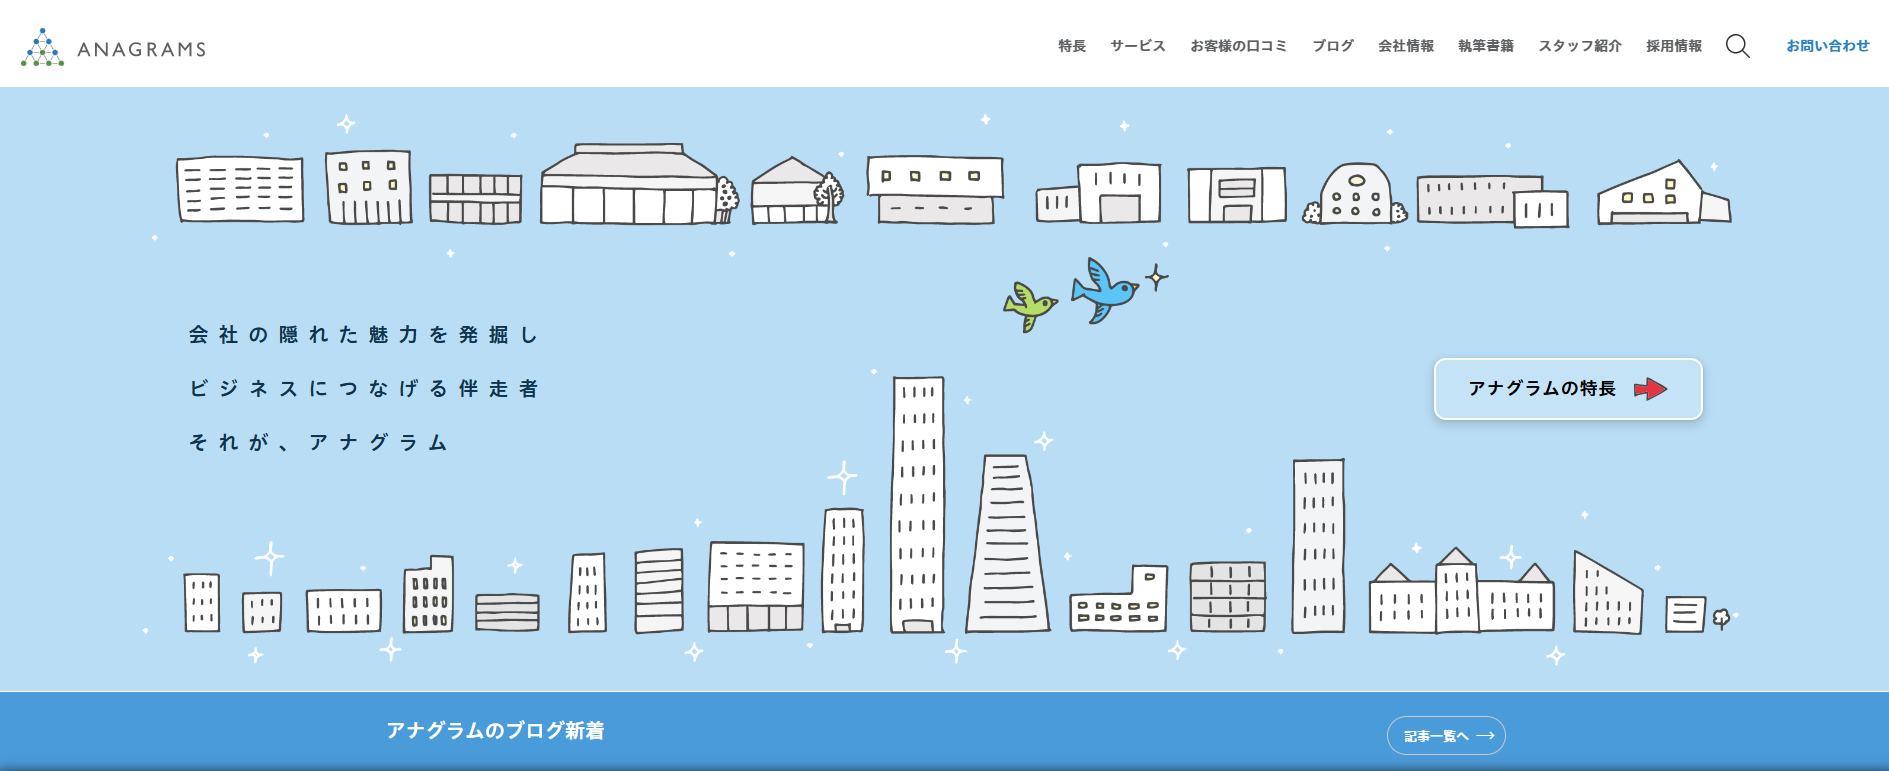1889x771 pixels.
Task: Click the red arrow in the 特長 button
Action: coord(1650,389)
